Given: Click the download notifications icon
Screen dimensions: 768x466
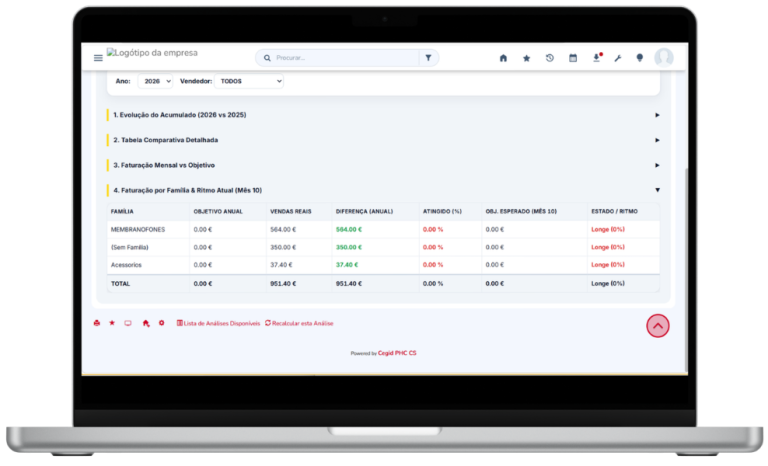Looking at the screenshot, I should point(597,57).
